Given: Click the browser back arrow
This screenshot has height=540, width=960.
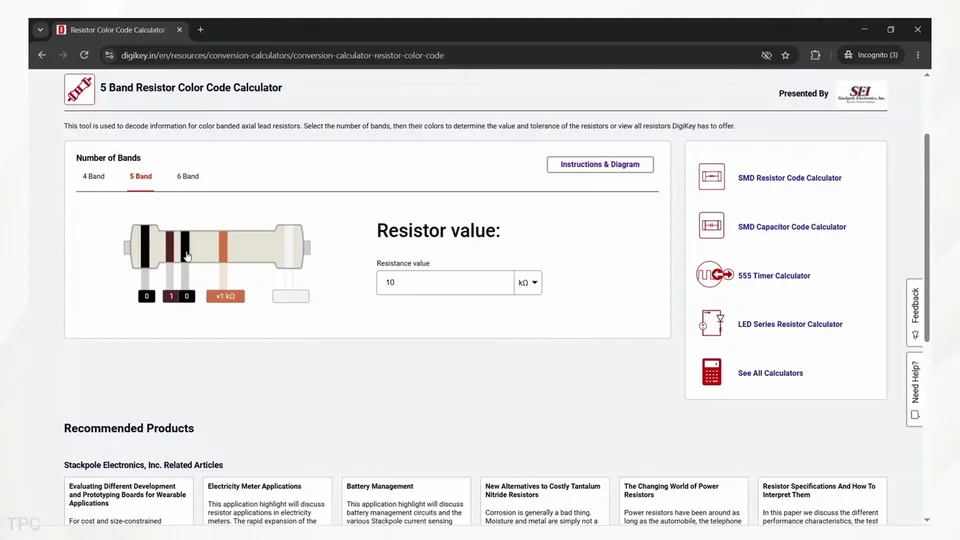Looking at the screenshot, I should (x=42, y=55).
